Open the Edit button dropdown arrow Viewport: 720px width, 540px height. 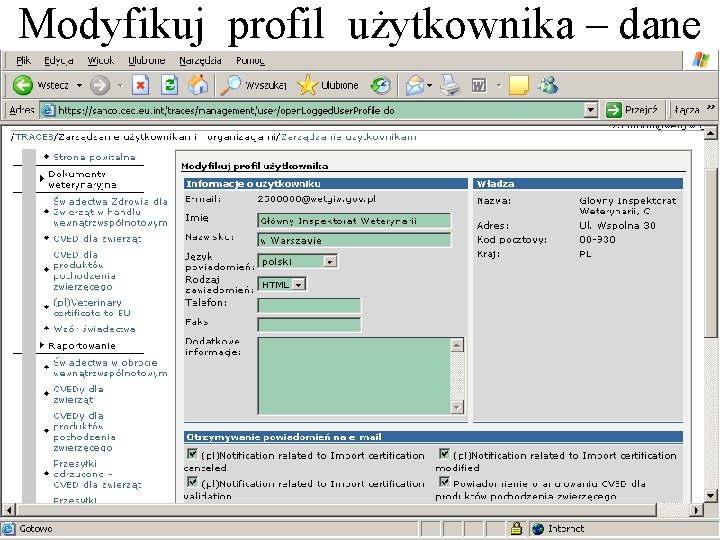[x=499, y=85]
